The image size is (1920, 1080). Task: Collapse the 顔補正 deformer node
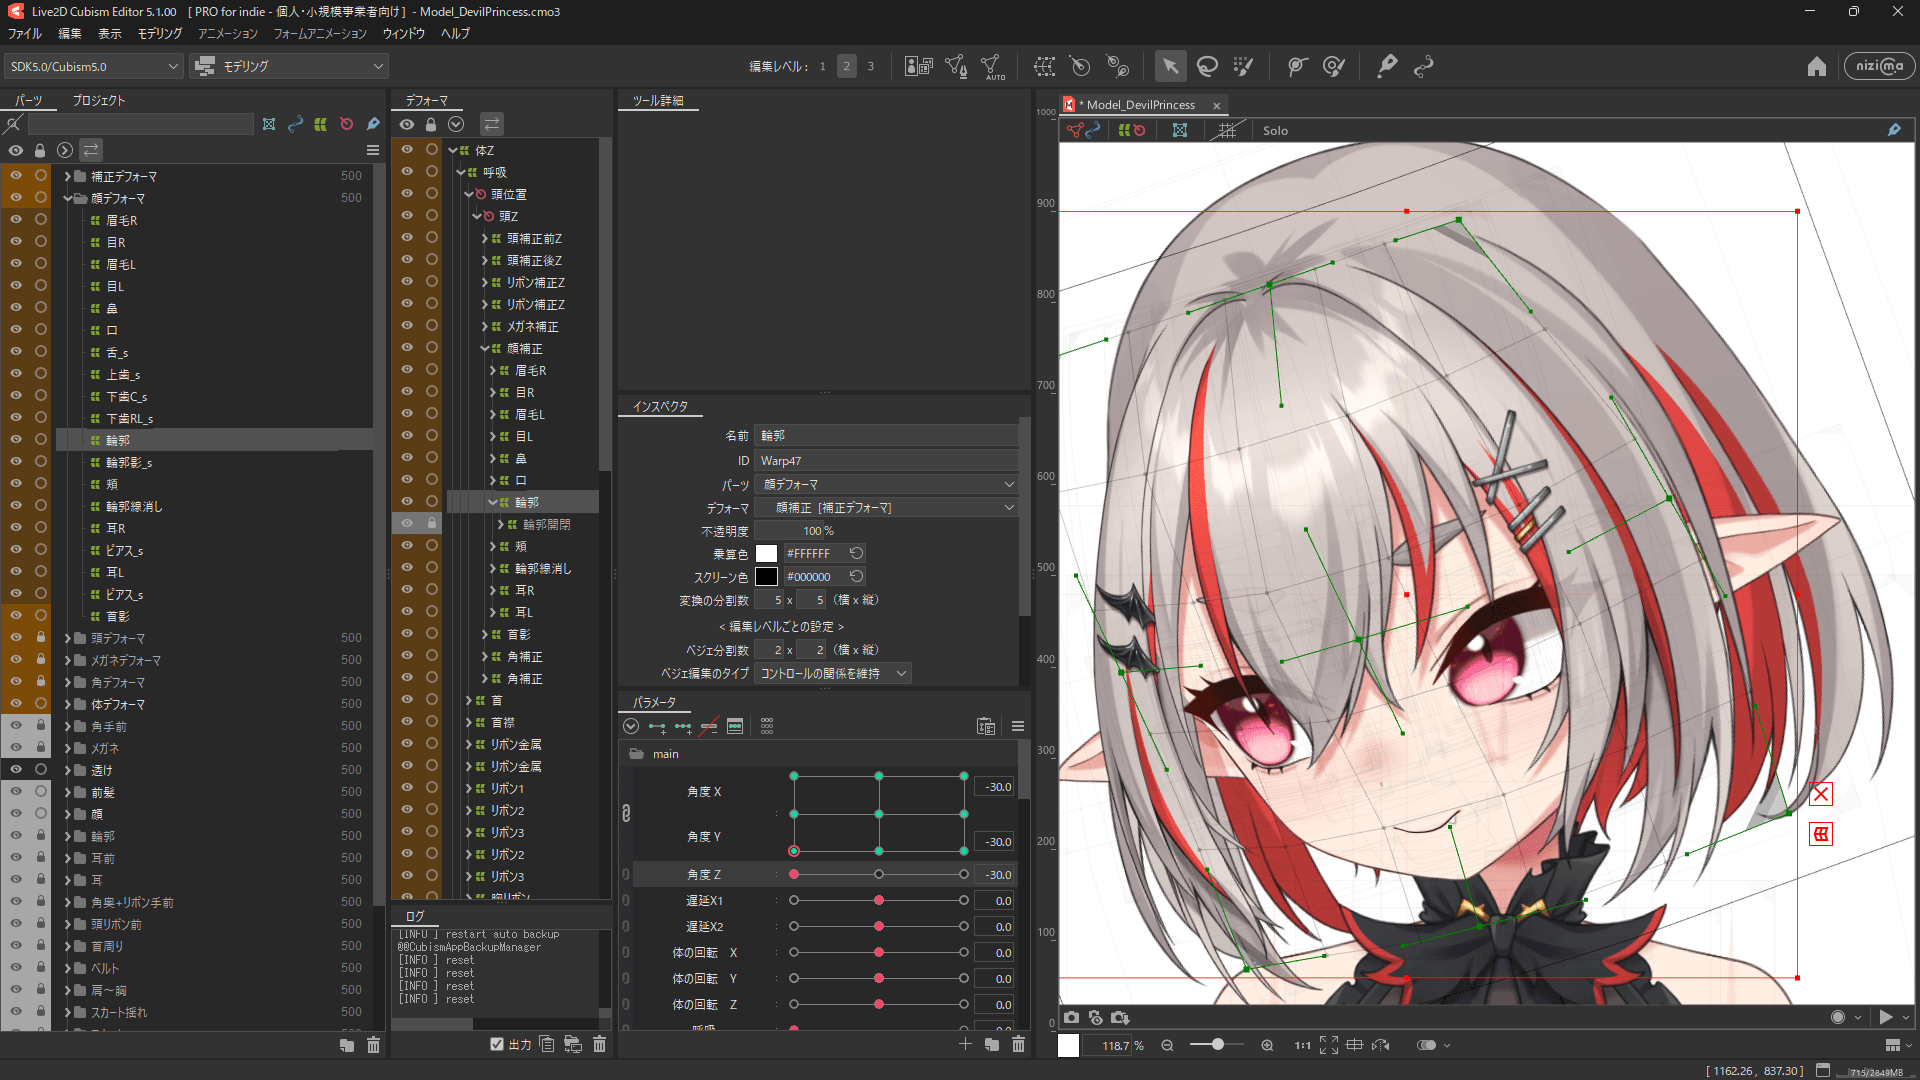coord(484,349)
